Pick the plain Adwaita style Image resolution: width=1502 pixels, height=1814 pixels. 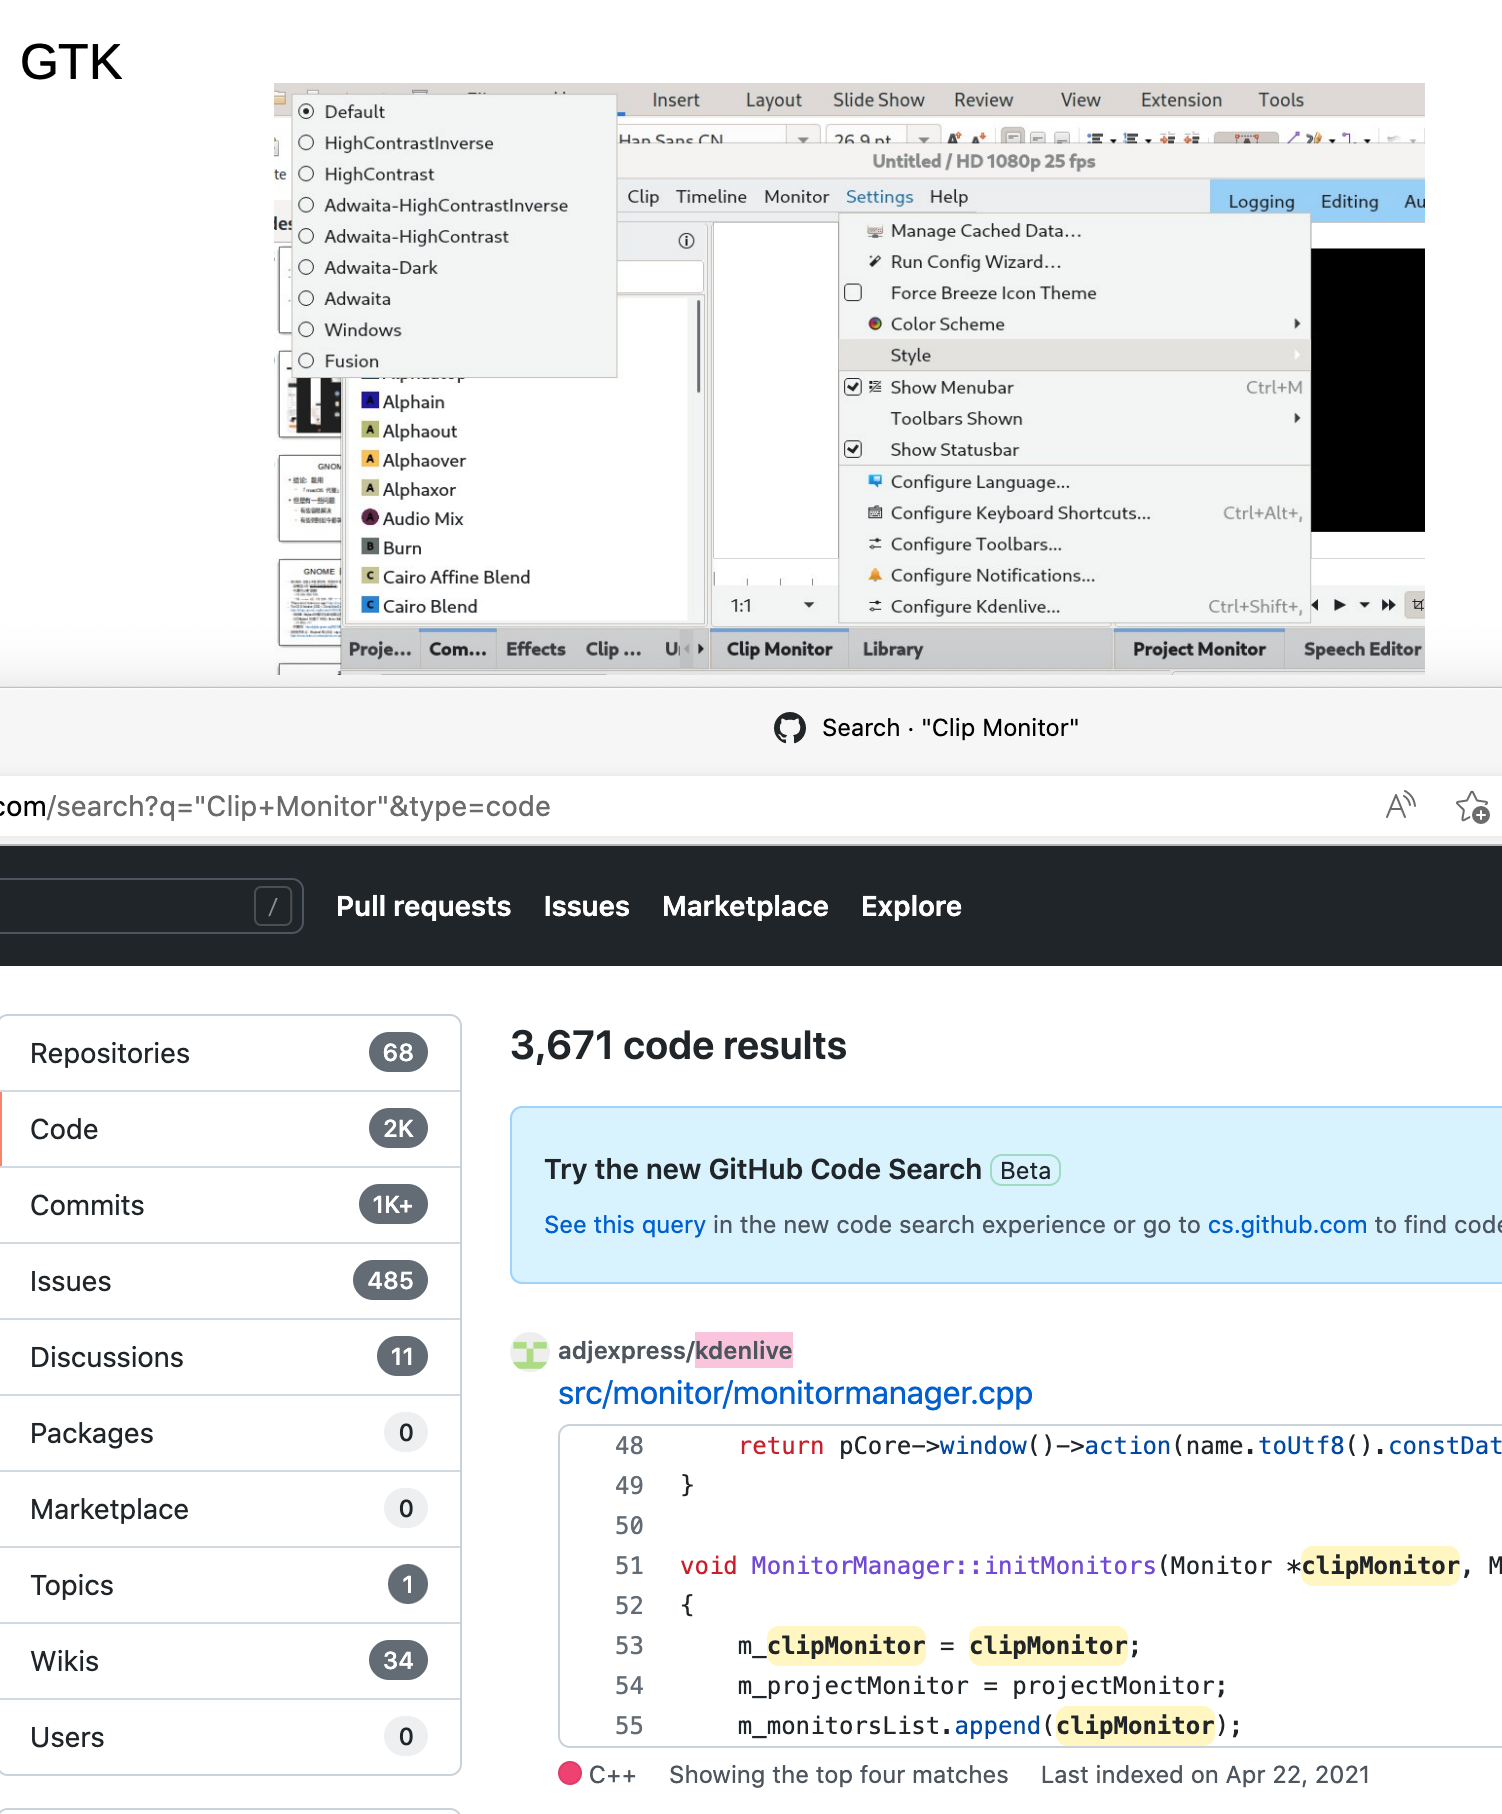tap(306, 298)
